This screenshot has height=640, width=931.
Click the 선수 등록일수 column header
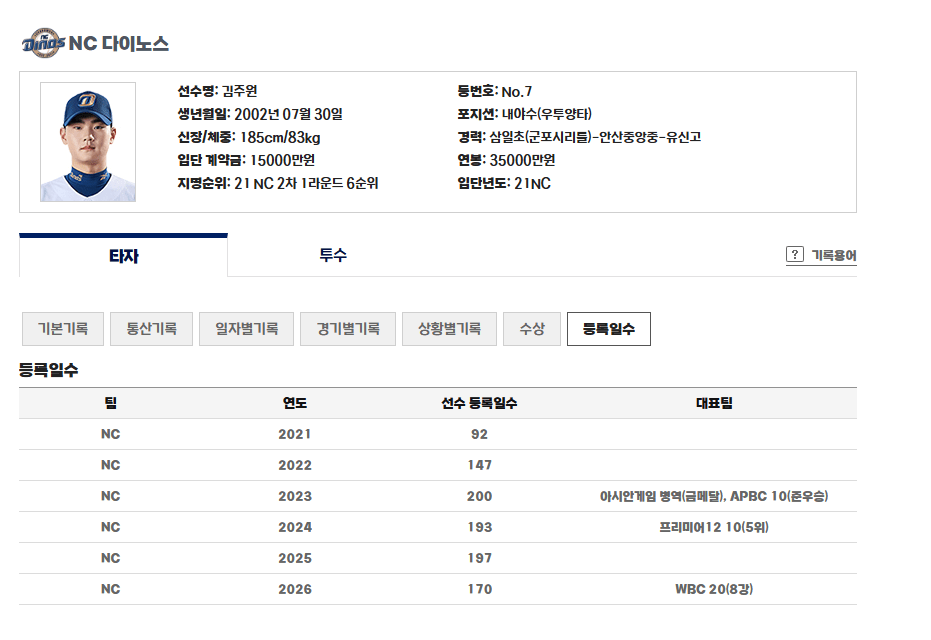pyautogui.click(x=479, y=403)
